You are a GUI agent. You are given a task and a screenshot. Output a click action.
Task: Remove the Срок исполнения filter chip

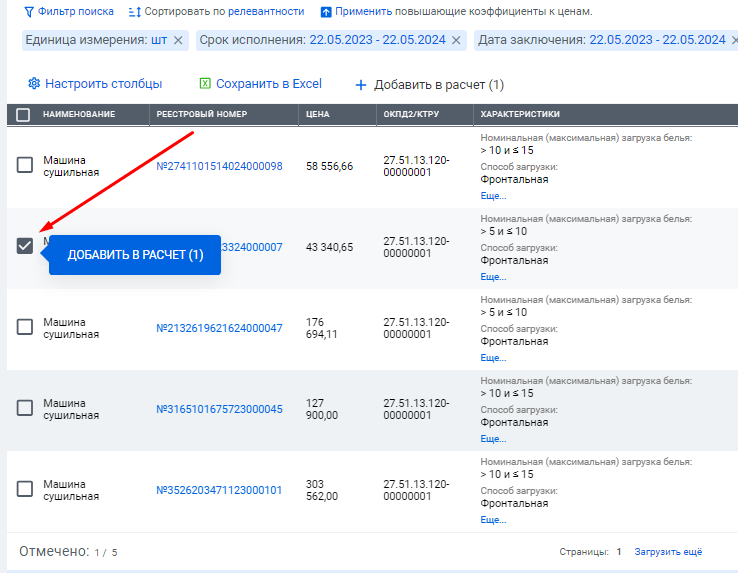(x=456, y=40)
